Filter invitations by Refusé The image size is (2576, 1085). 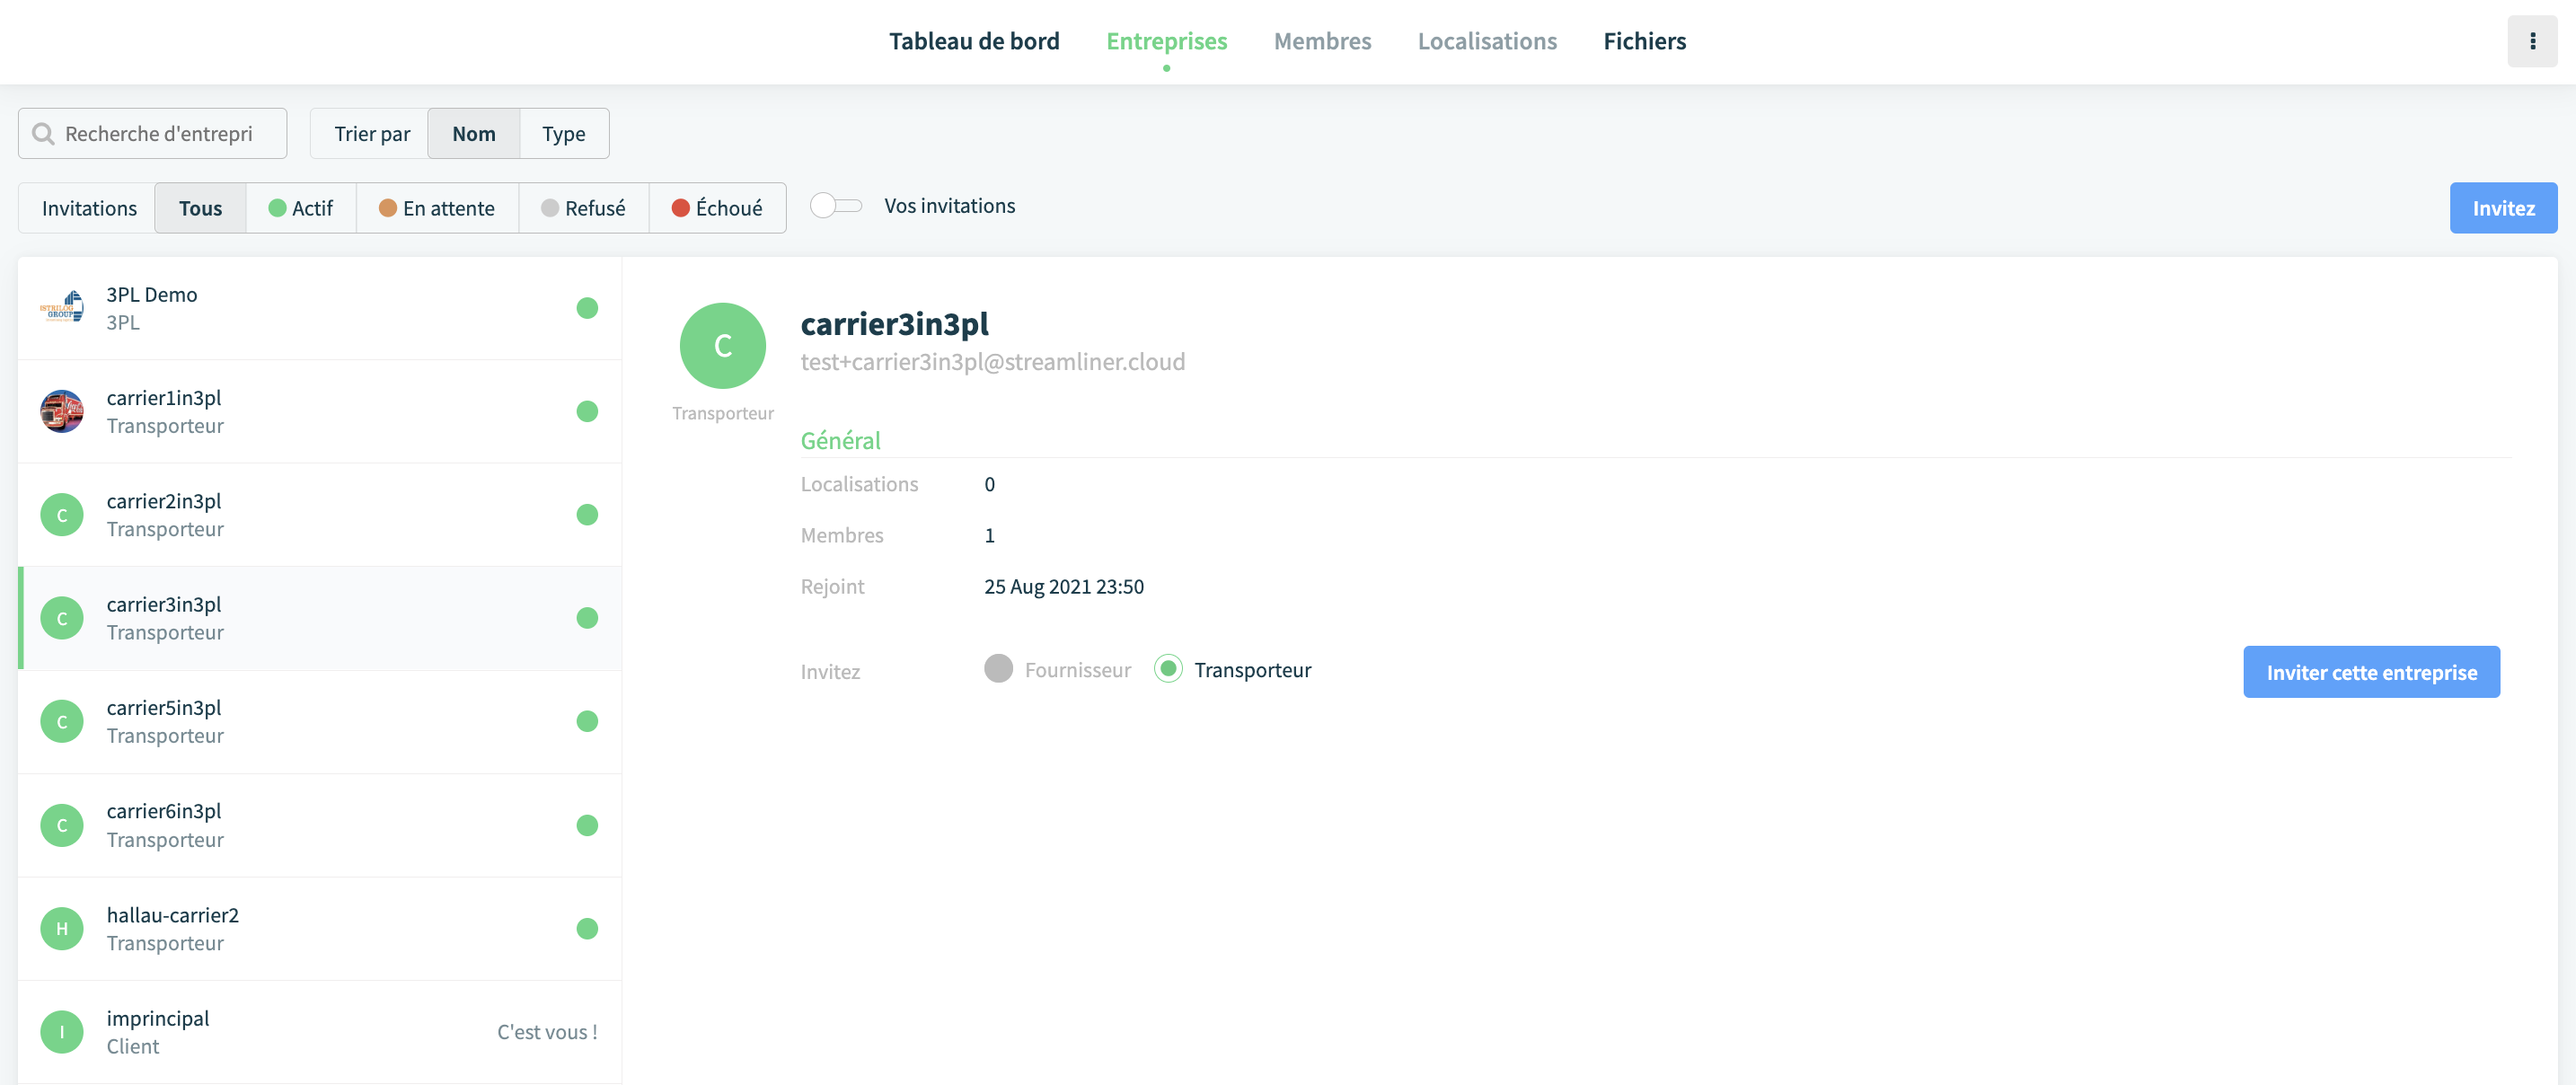click(583, 208)
